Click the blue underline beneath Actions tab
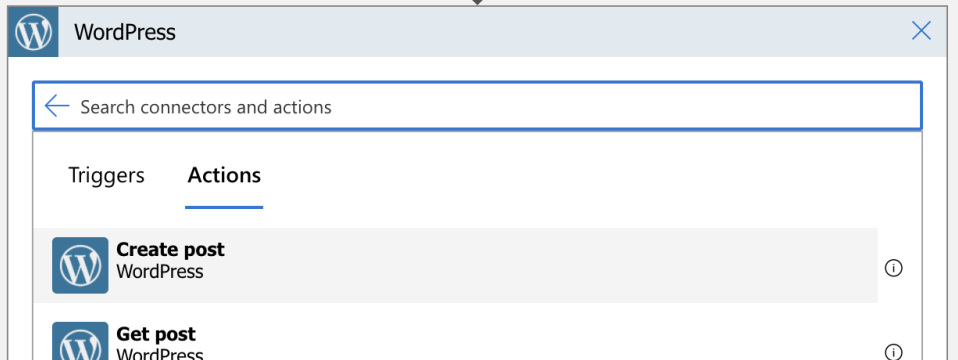The width and height of the screenshot is (958, 360). tap(224, 207)
